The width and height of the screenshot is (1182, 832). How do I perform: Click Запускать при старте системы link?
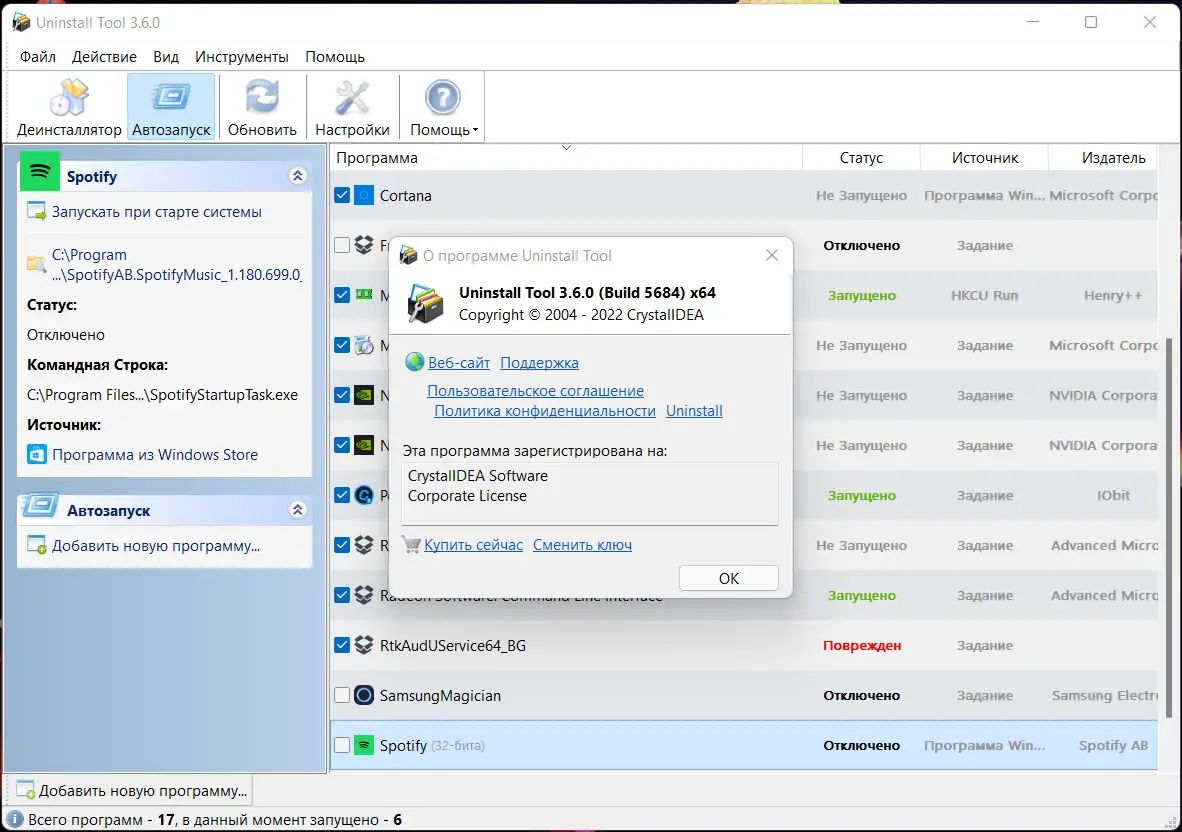coord(157,212)
